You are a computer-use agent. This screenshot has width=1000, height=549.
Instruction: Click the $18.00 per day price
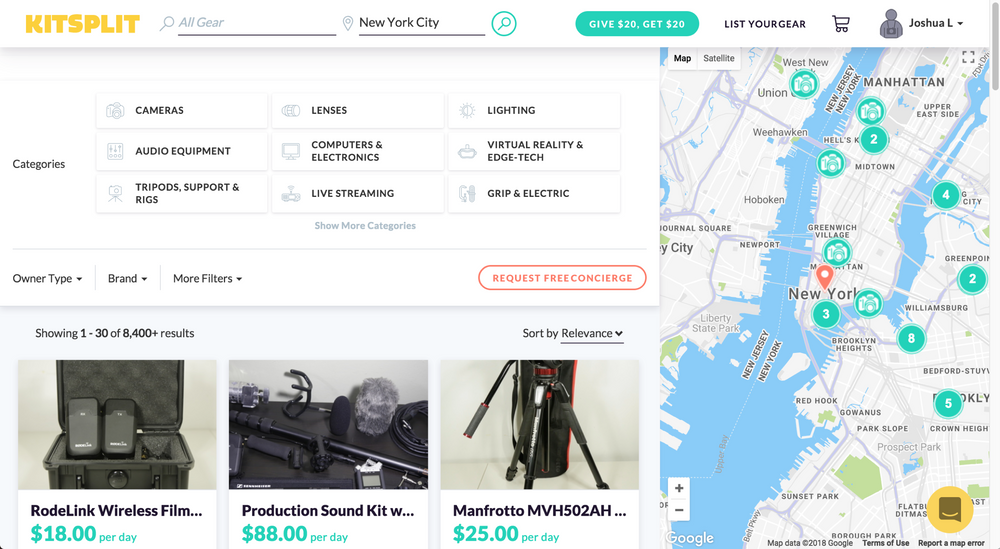(x=84, y=534)
